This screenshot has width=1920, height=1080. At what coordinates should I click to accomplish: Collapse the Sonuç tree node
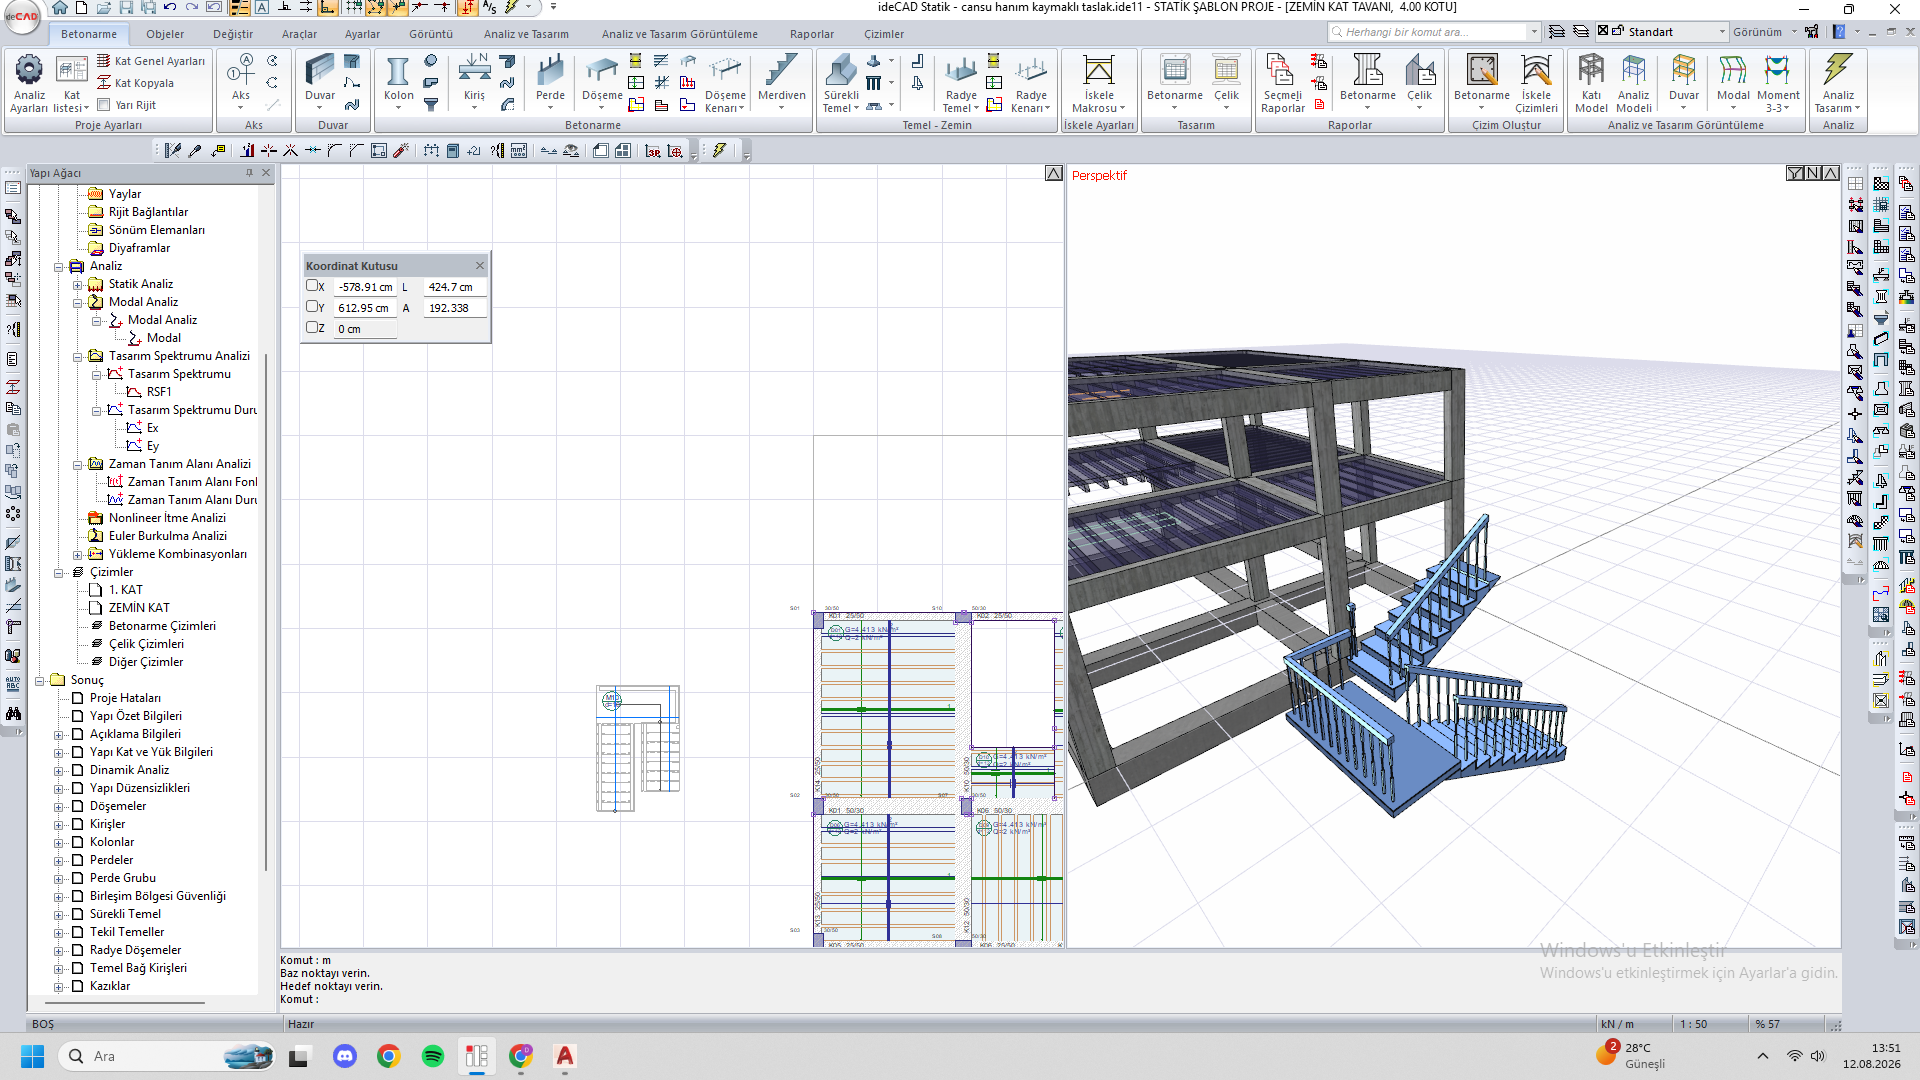pos(39,680)
